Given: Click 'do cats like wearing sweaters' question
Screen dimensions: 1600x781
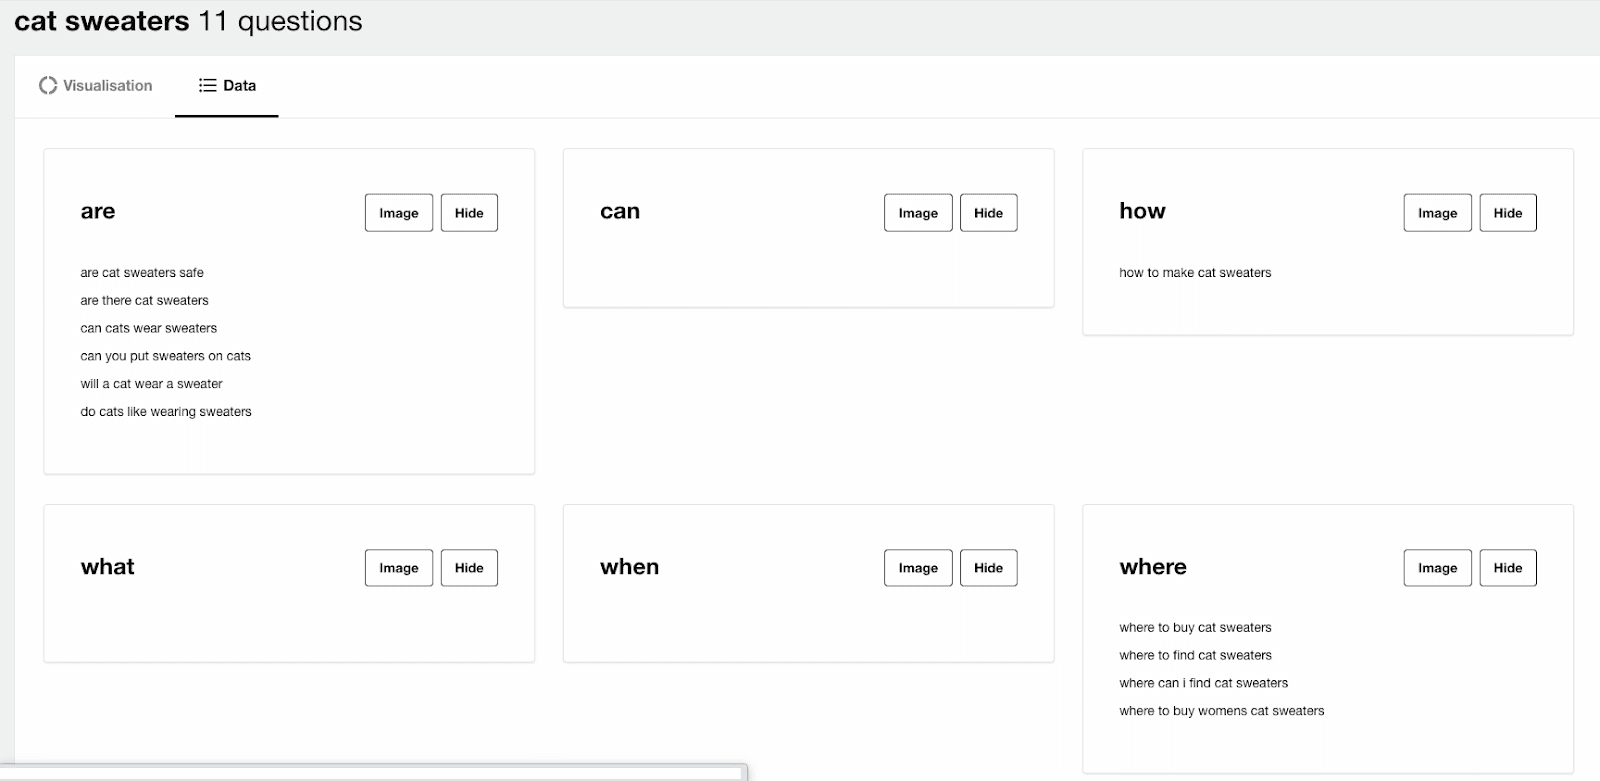Looking at the screenshot, I should 166,412.
